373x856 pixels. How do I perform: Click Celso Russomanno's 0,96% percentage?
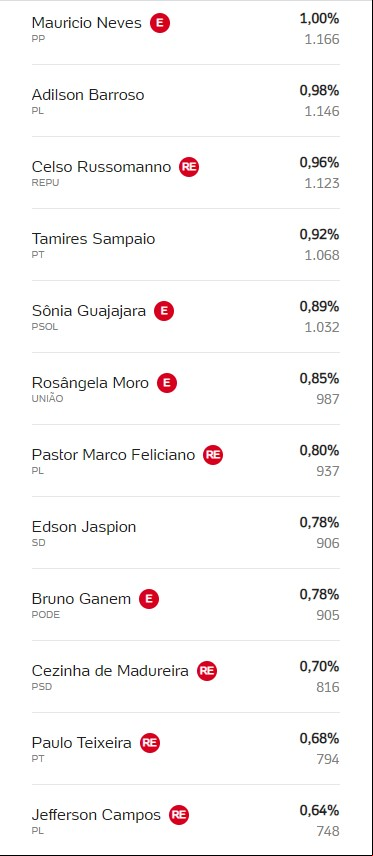click(319, 163)
